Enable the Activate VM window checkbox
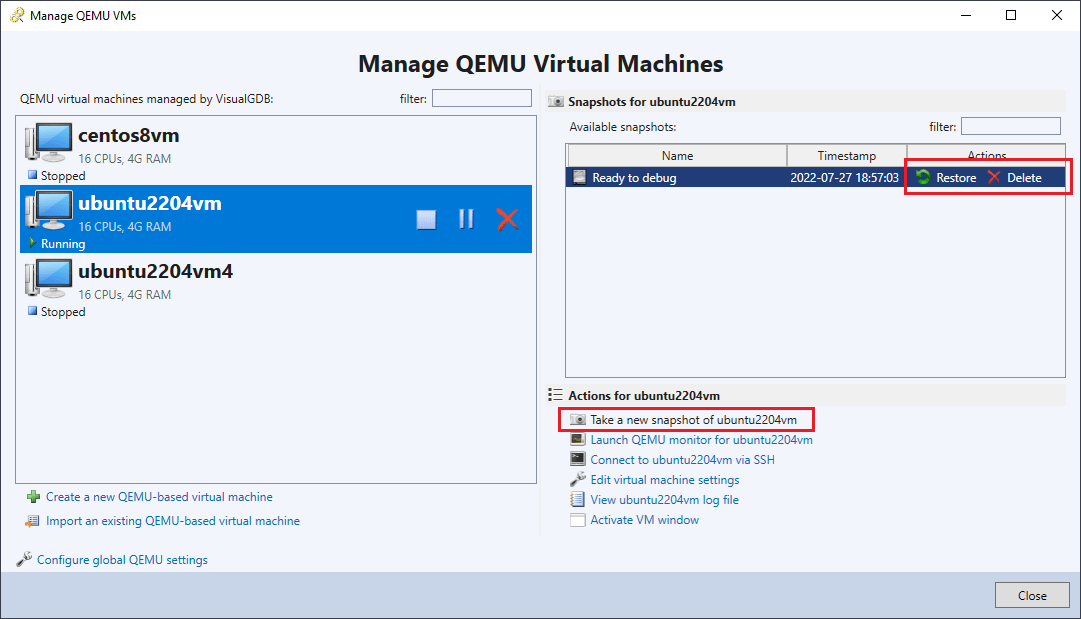This screenshot has height=619, width=1081. [580, 519]
